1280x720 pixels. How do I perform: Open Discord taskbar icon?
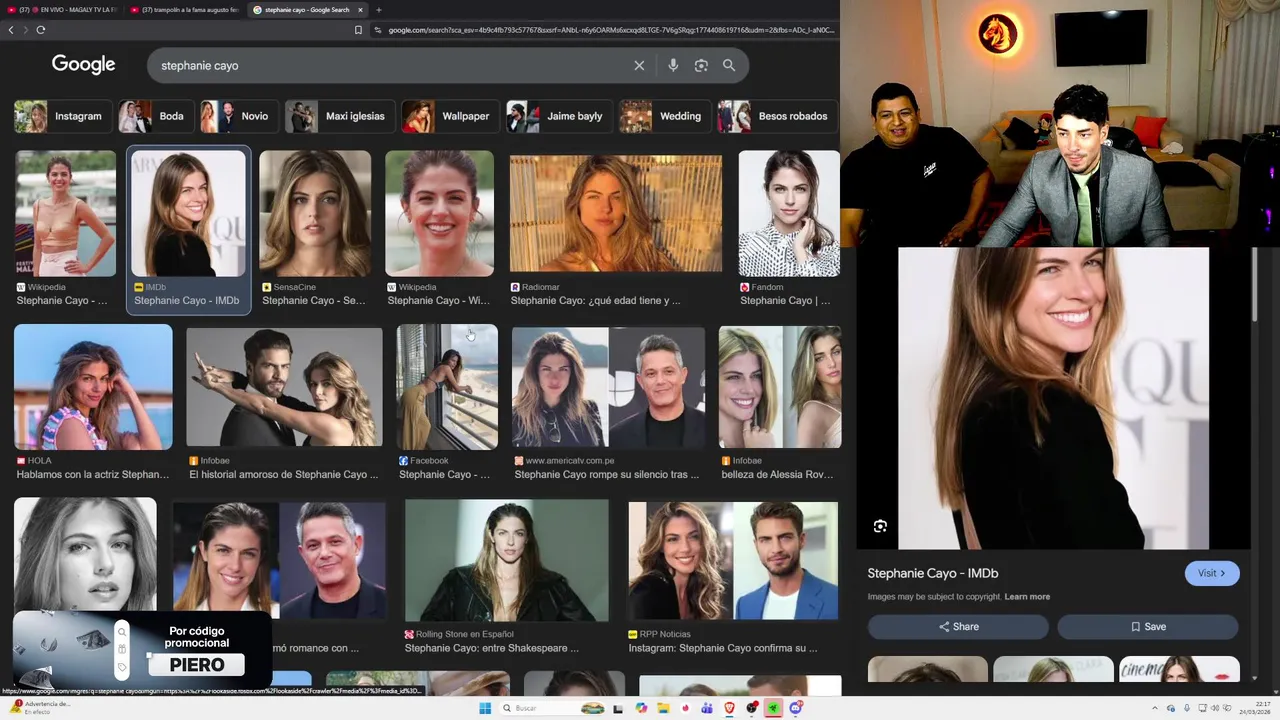tap(796, 708)
